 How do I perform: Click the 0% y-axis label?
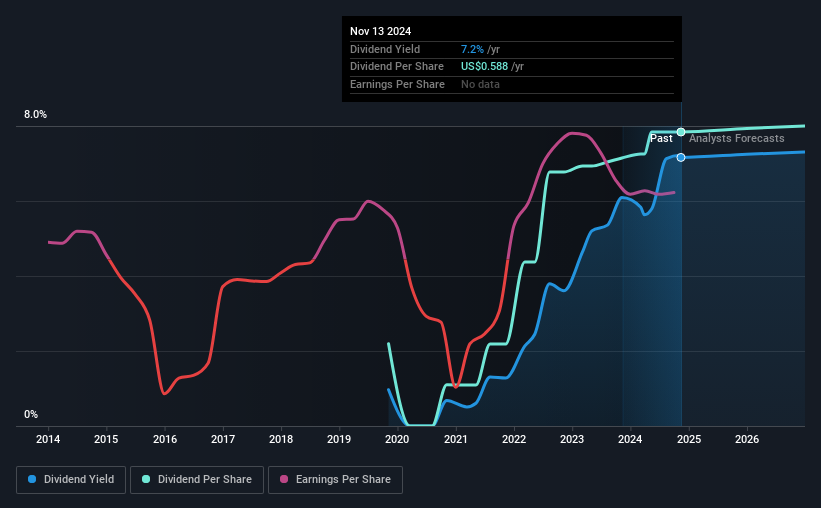coord(31,414)
